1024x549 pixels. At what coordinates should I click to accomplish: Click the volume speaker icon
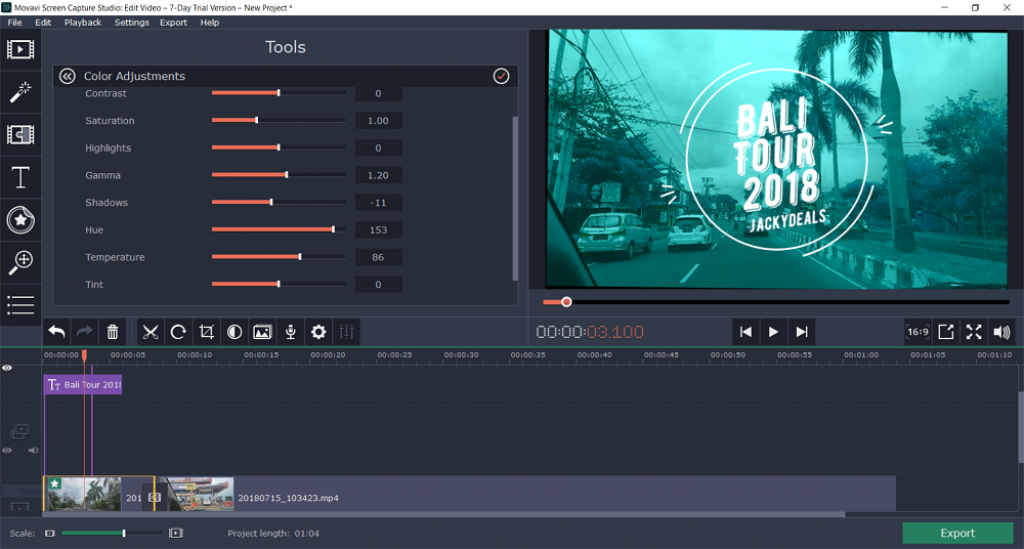tap(1001, 332)
